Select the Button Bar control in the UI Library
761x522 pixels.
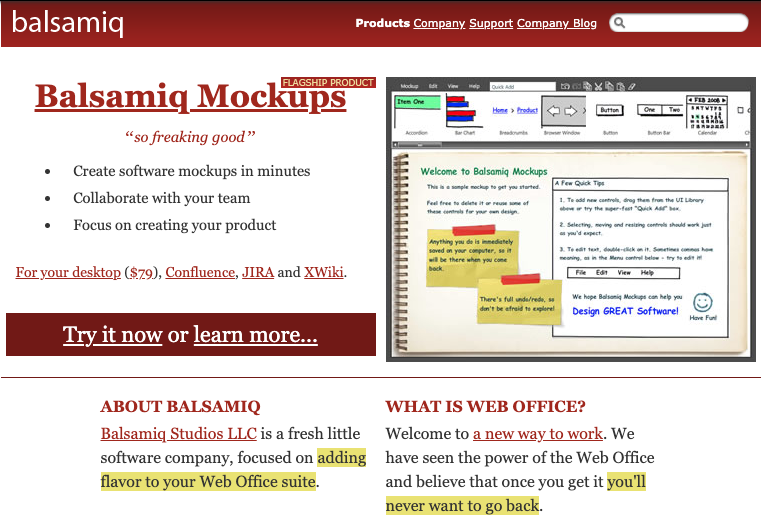click(659, 118)
